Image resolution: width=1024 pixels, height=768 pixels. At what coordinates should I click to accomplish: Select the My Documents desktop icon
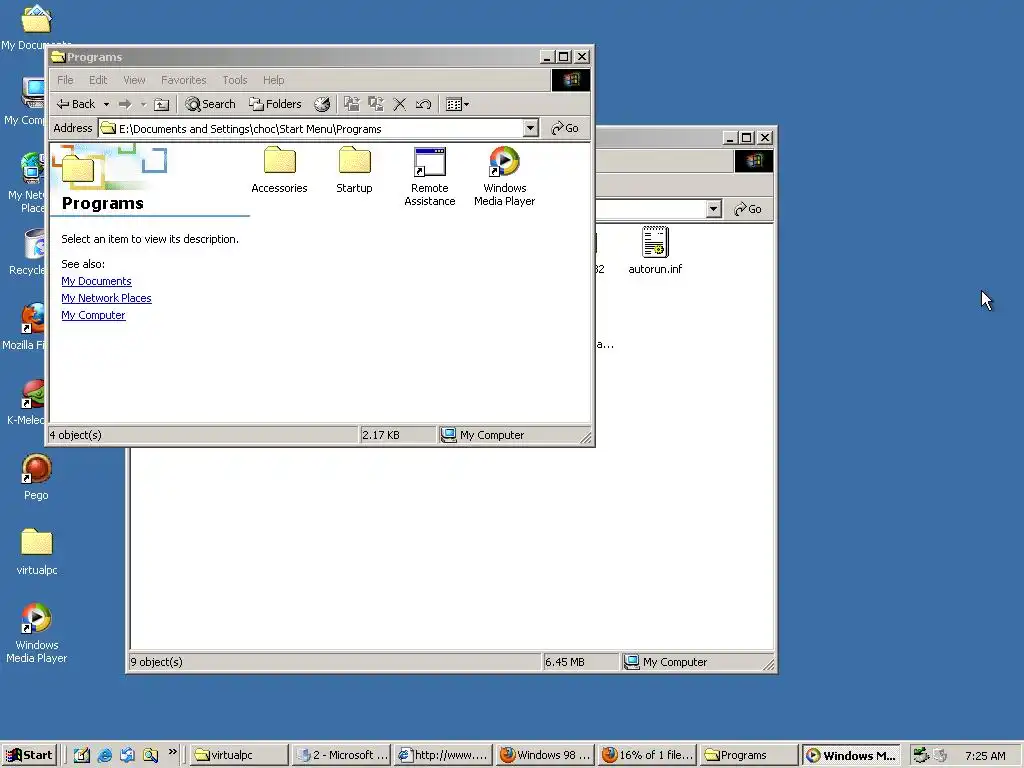click(x=36, y=27)
